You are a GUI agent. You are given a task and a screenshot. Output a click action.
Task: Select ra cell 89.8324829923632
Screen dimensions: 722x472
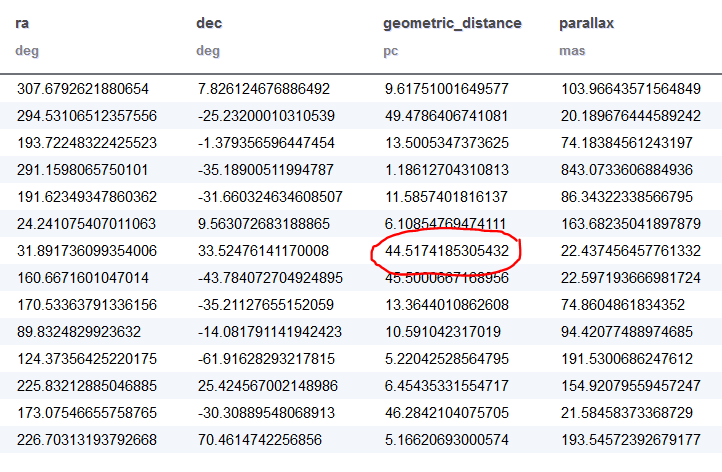coord(80,331)
